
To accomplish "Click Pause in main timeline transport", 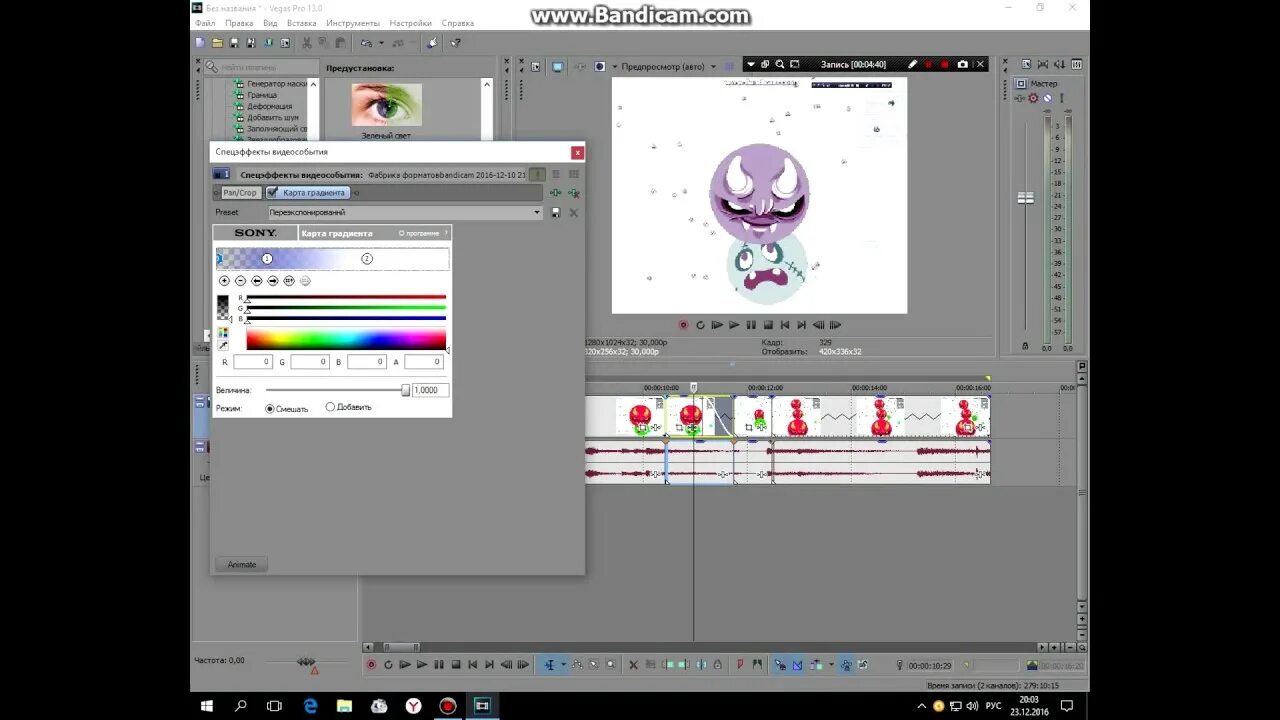I will 439,664.
